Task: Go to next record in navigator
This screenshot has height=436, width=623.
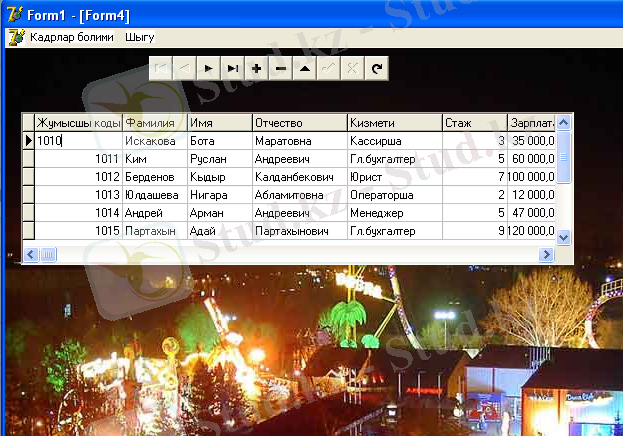Action: point(209,68)
